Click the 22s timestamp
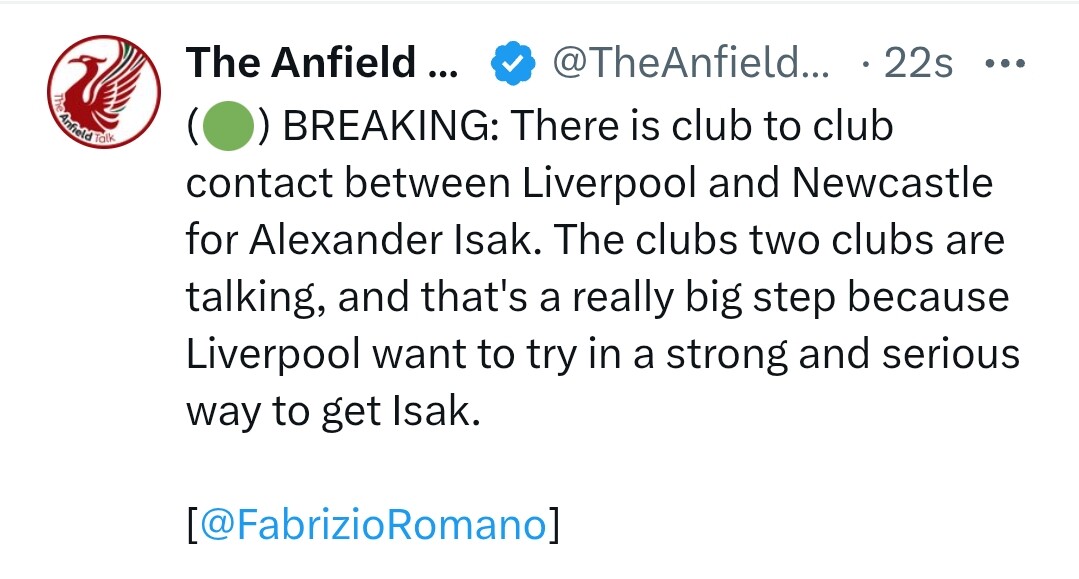 click(918, 65)
